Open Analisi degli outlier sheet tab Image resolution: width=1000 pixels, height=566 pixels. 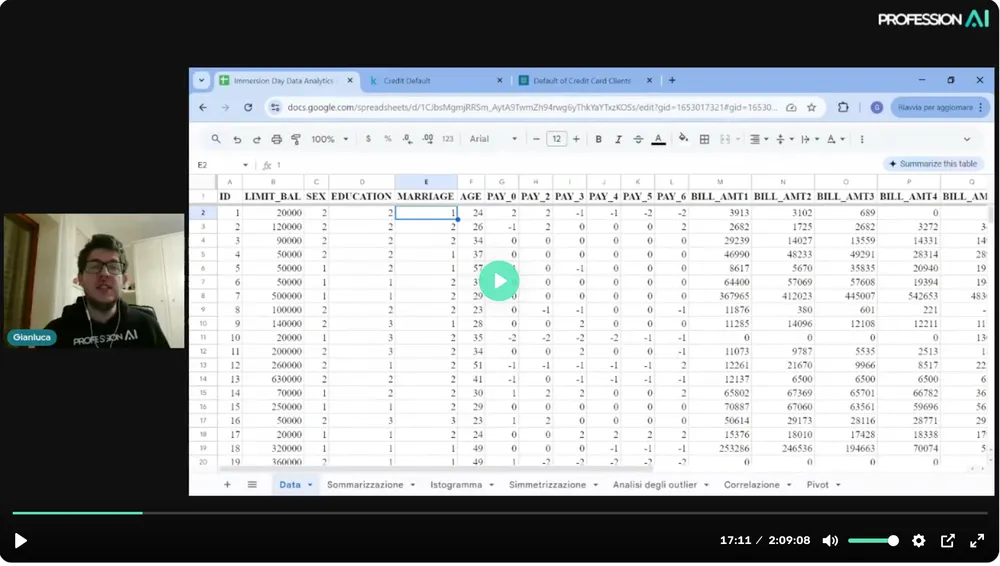660,485
